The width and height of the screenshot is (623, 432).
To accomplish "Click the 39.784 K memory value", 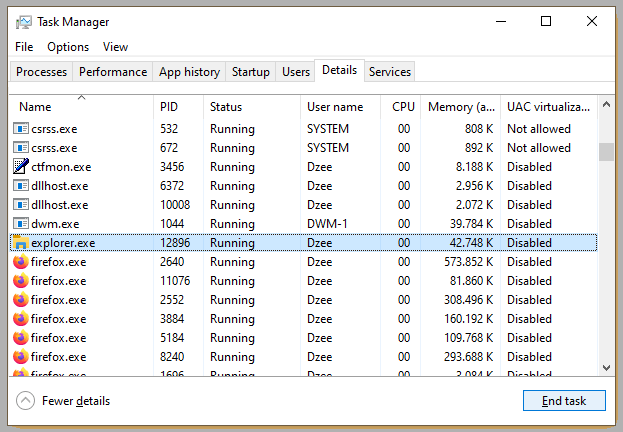I will [472, 224].
